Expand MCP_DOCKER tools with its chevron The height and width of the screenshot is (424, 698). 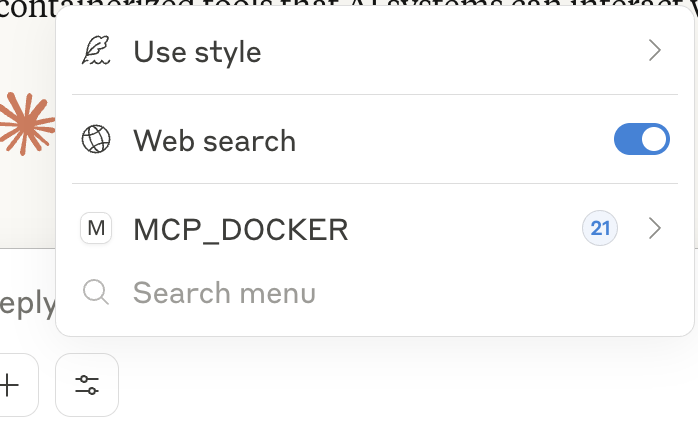(x=654, y=228)
